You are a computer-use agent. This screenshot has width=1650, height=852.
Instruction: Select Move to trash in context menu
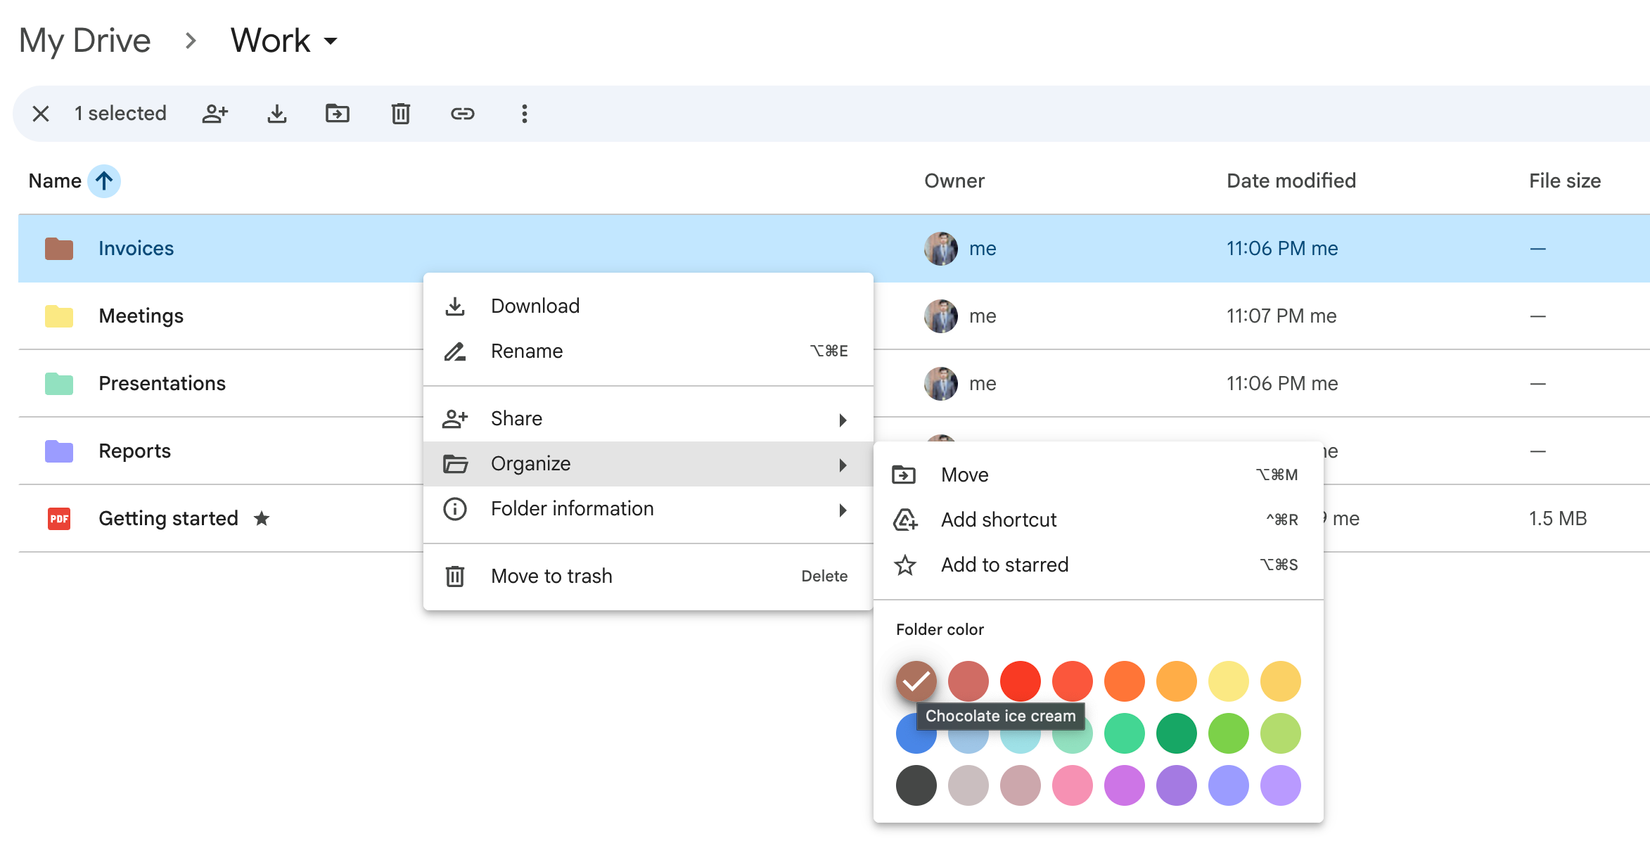click(551, 576)
